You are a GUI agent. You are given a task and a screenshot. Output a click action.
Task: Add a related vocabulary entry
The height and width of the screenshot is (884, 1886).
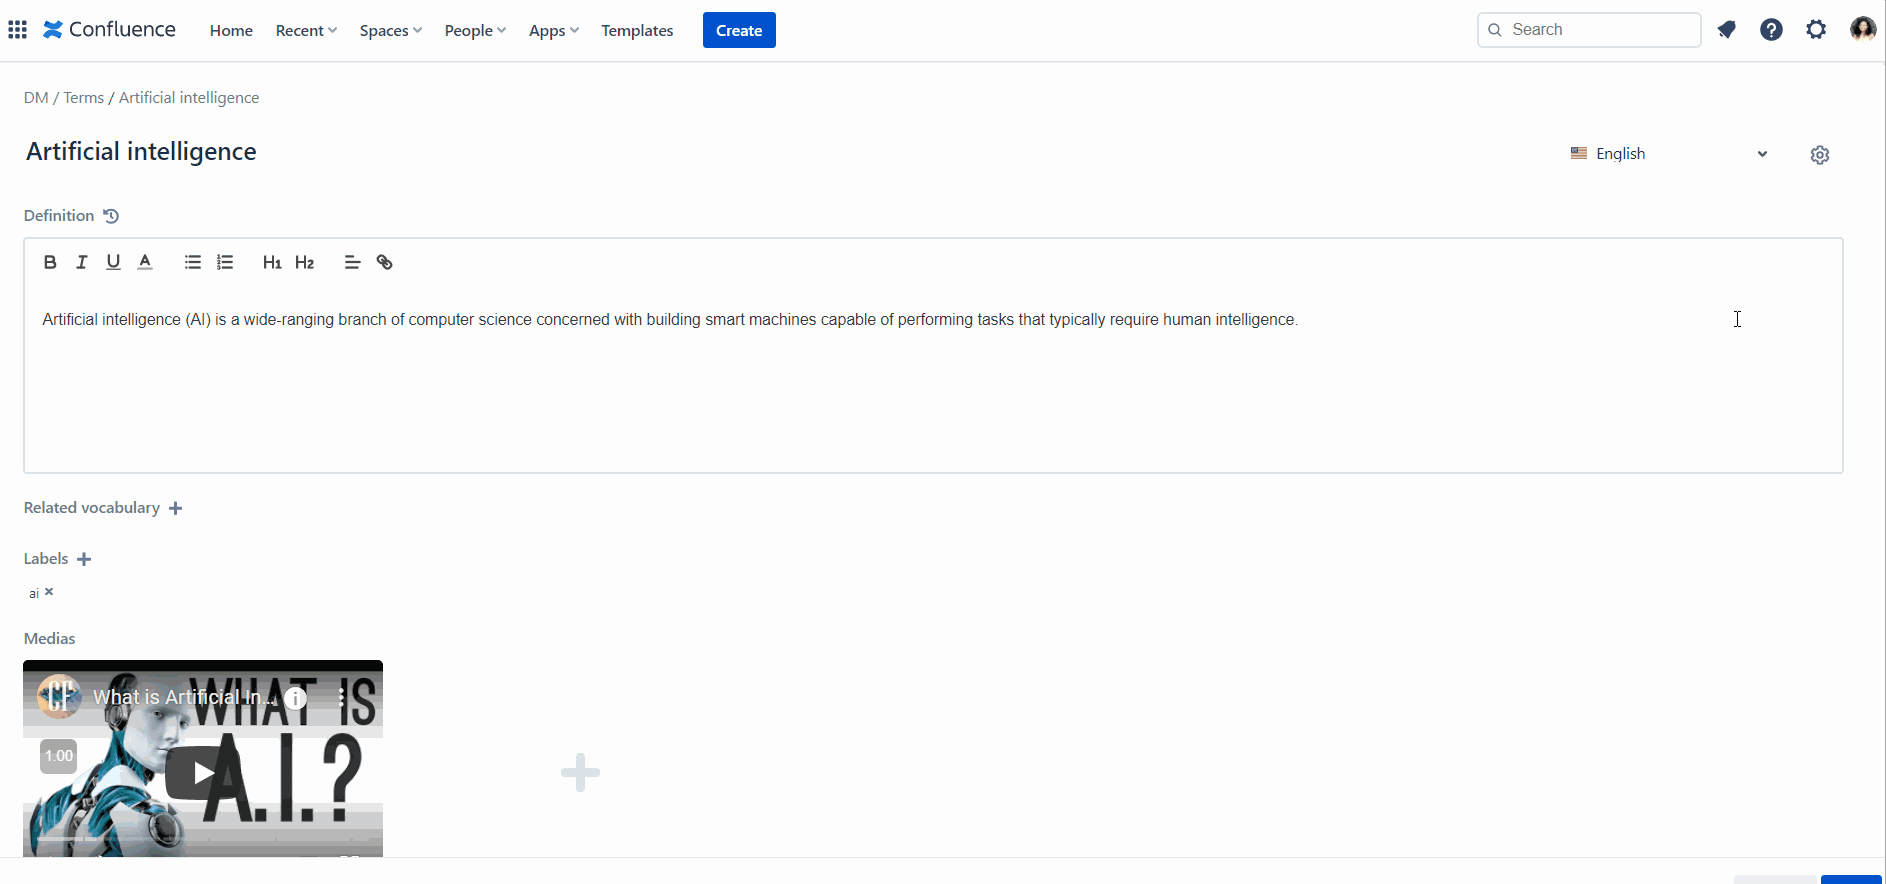click(x=176, y=508)
